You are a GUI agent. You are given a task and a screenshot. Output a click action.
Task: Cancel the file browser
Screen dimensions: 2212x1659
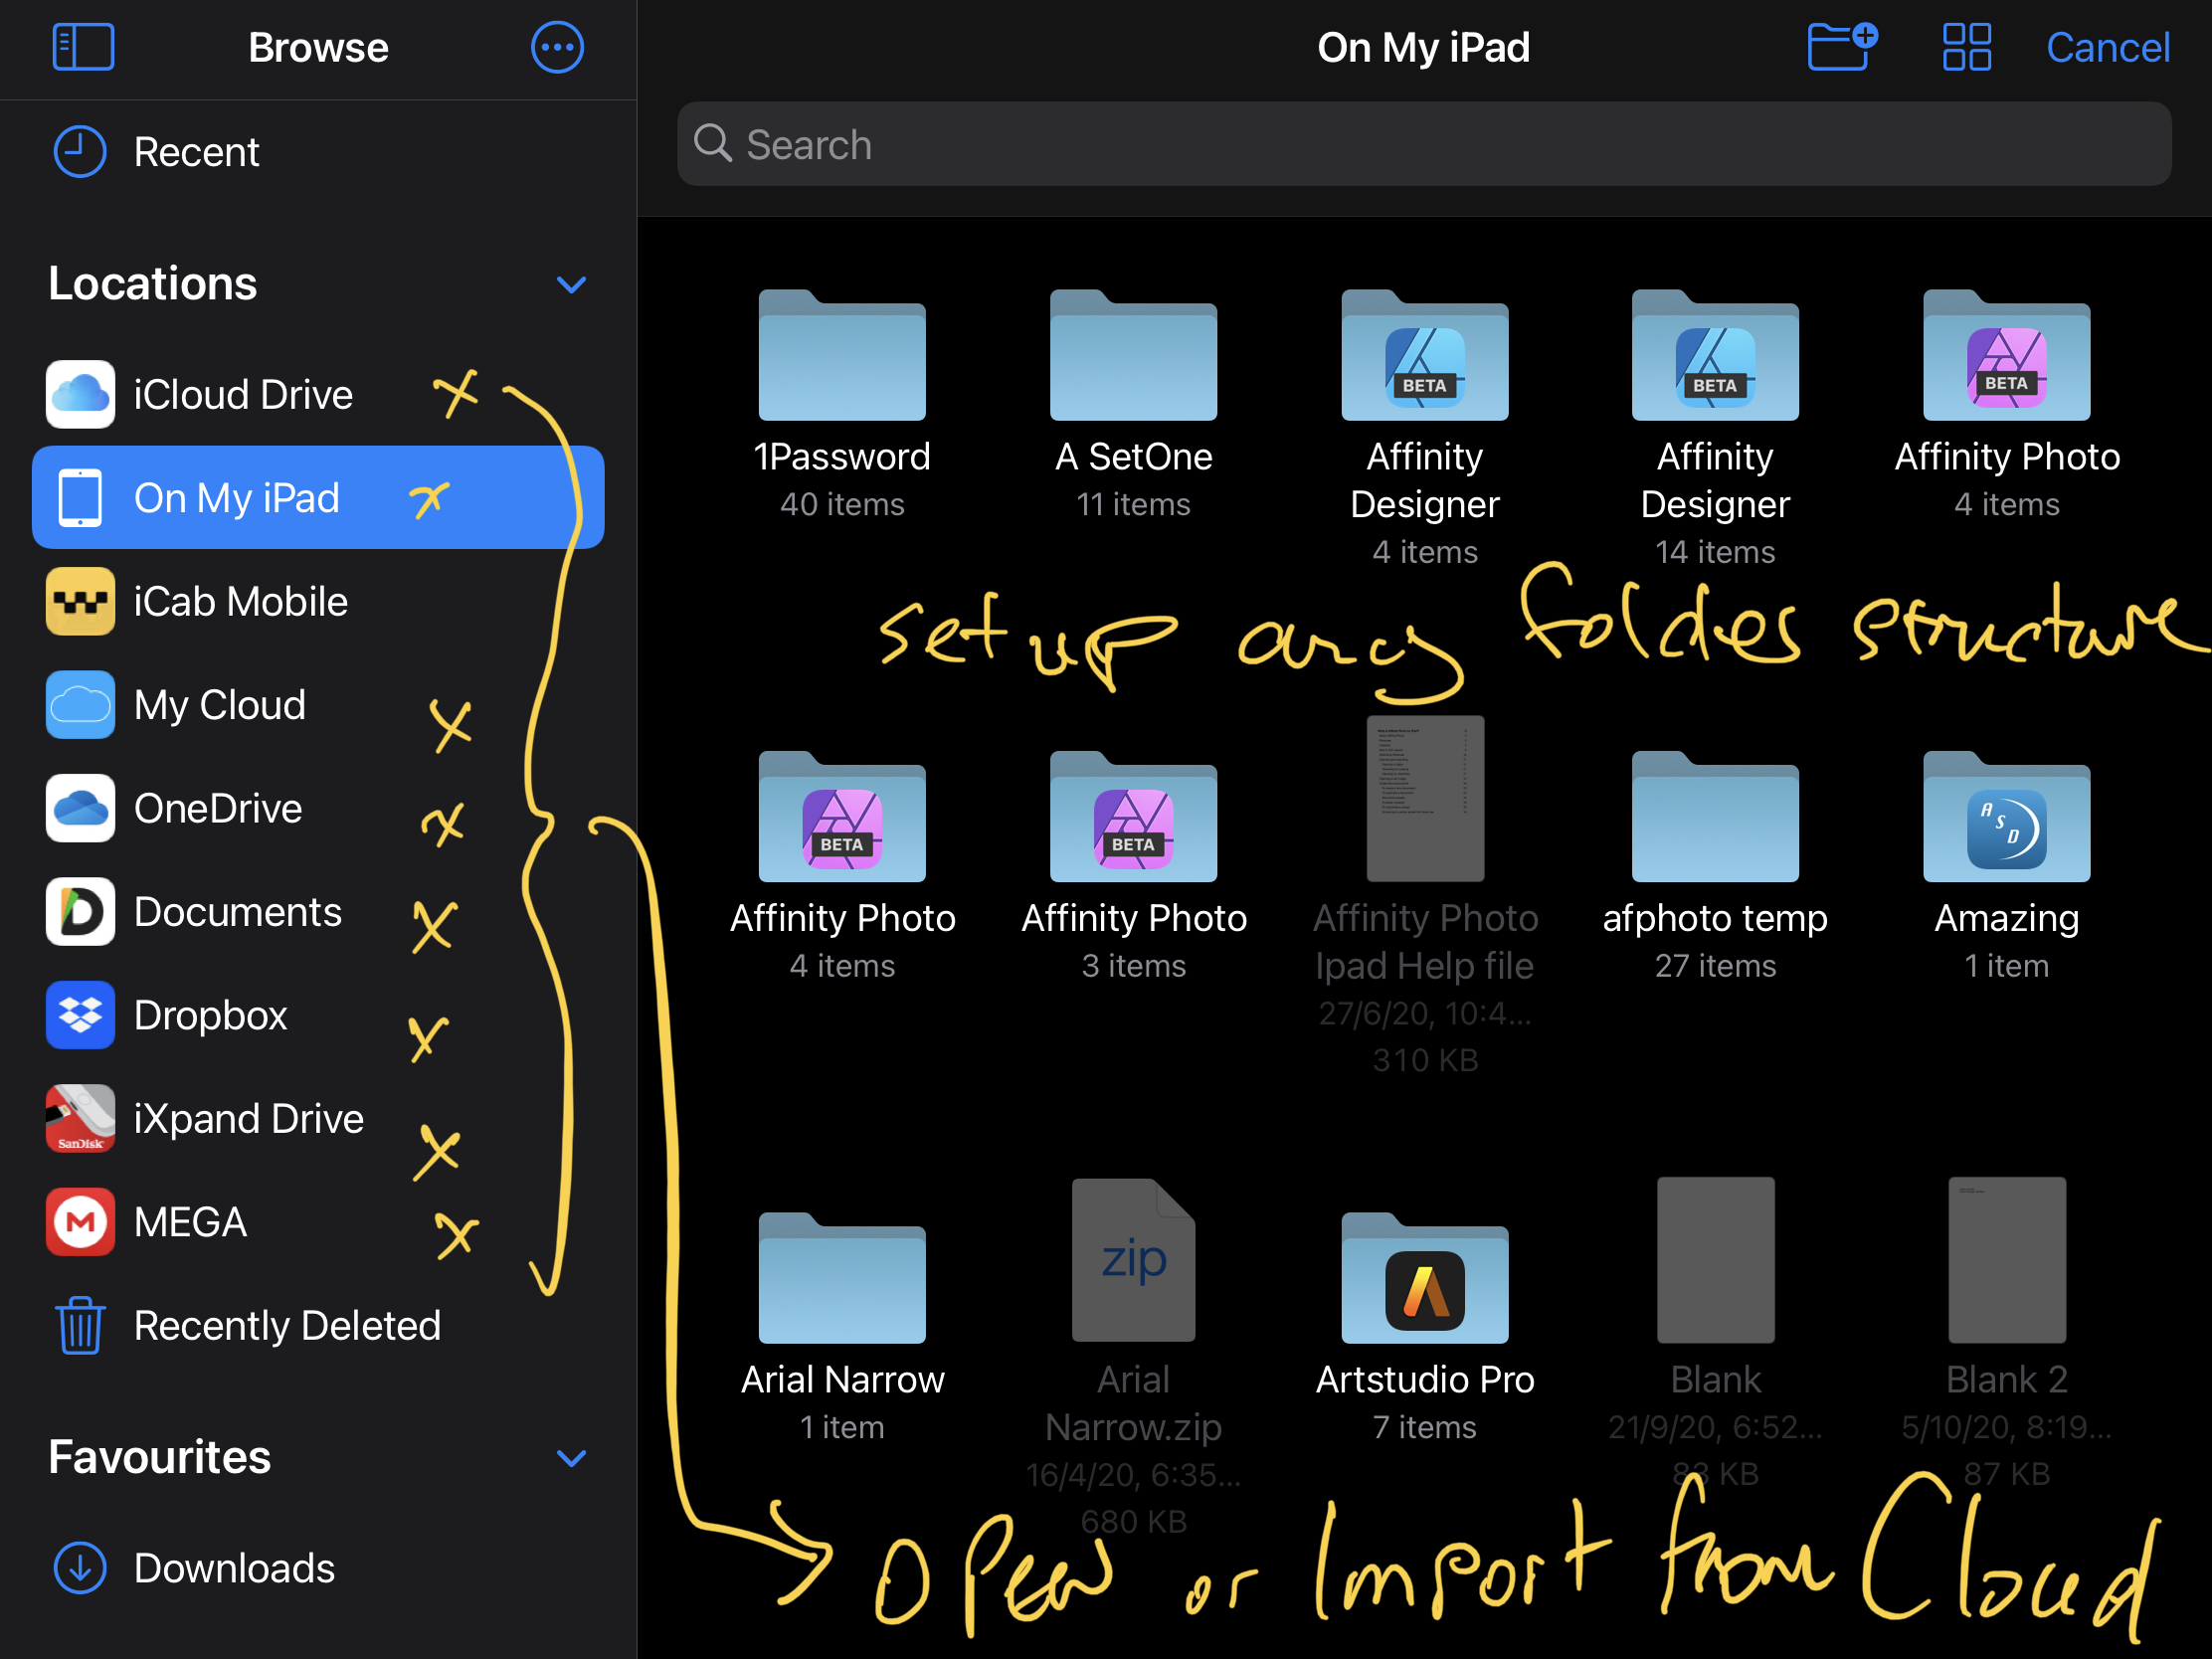2107,47
